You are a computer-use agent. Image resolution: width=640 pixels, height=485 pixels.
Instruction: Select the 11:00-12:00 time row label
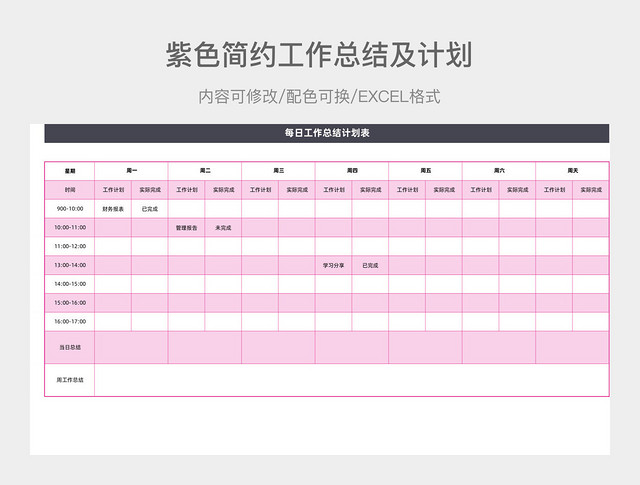(x=70, y=246)
